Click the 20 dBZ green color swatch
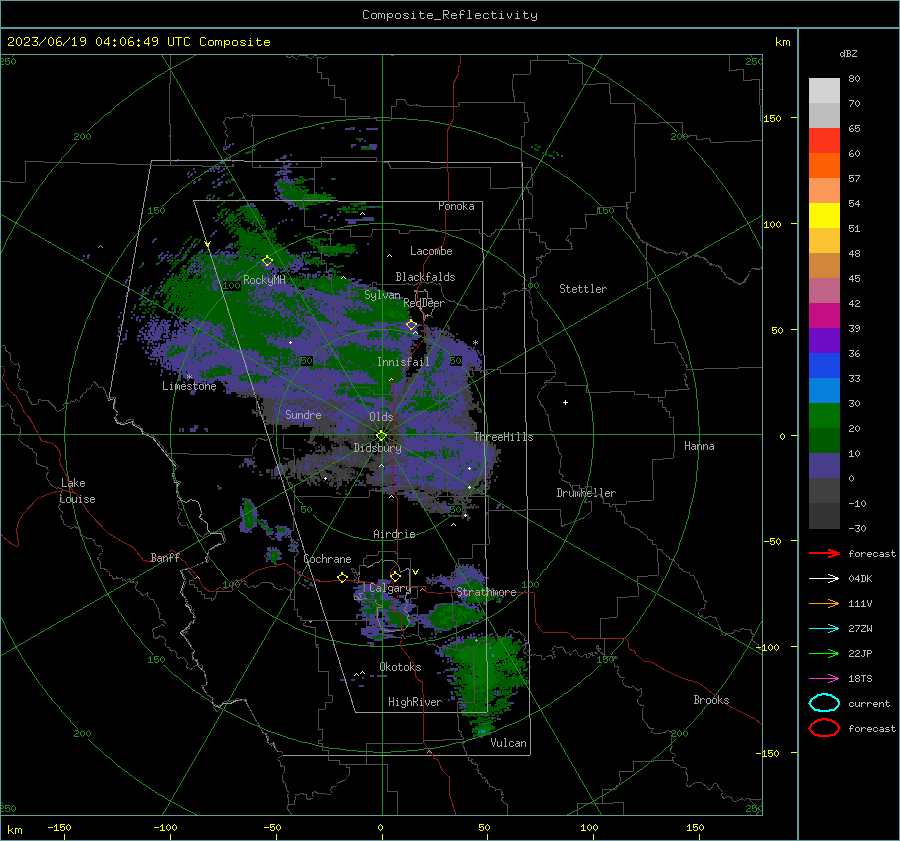 coord(824,416)
